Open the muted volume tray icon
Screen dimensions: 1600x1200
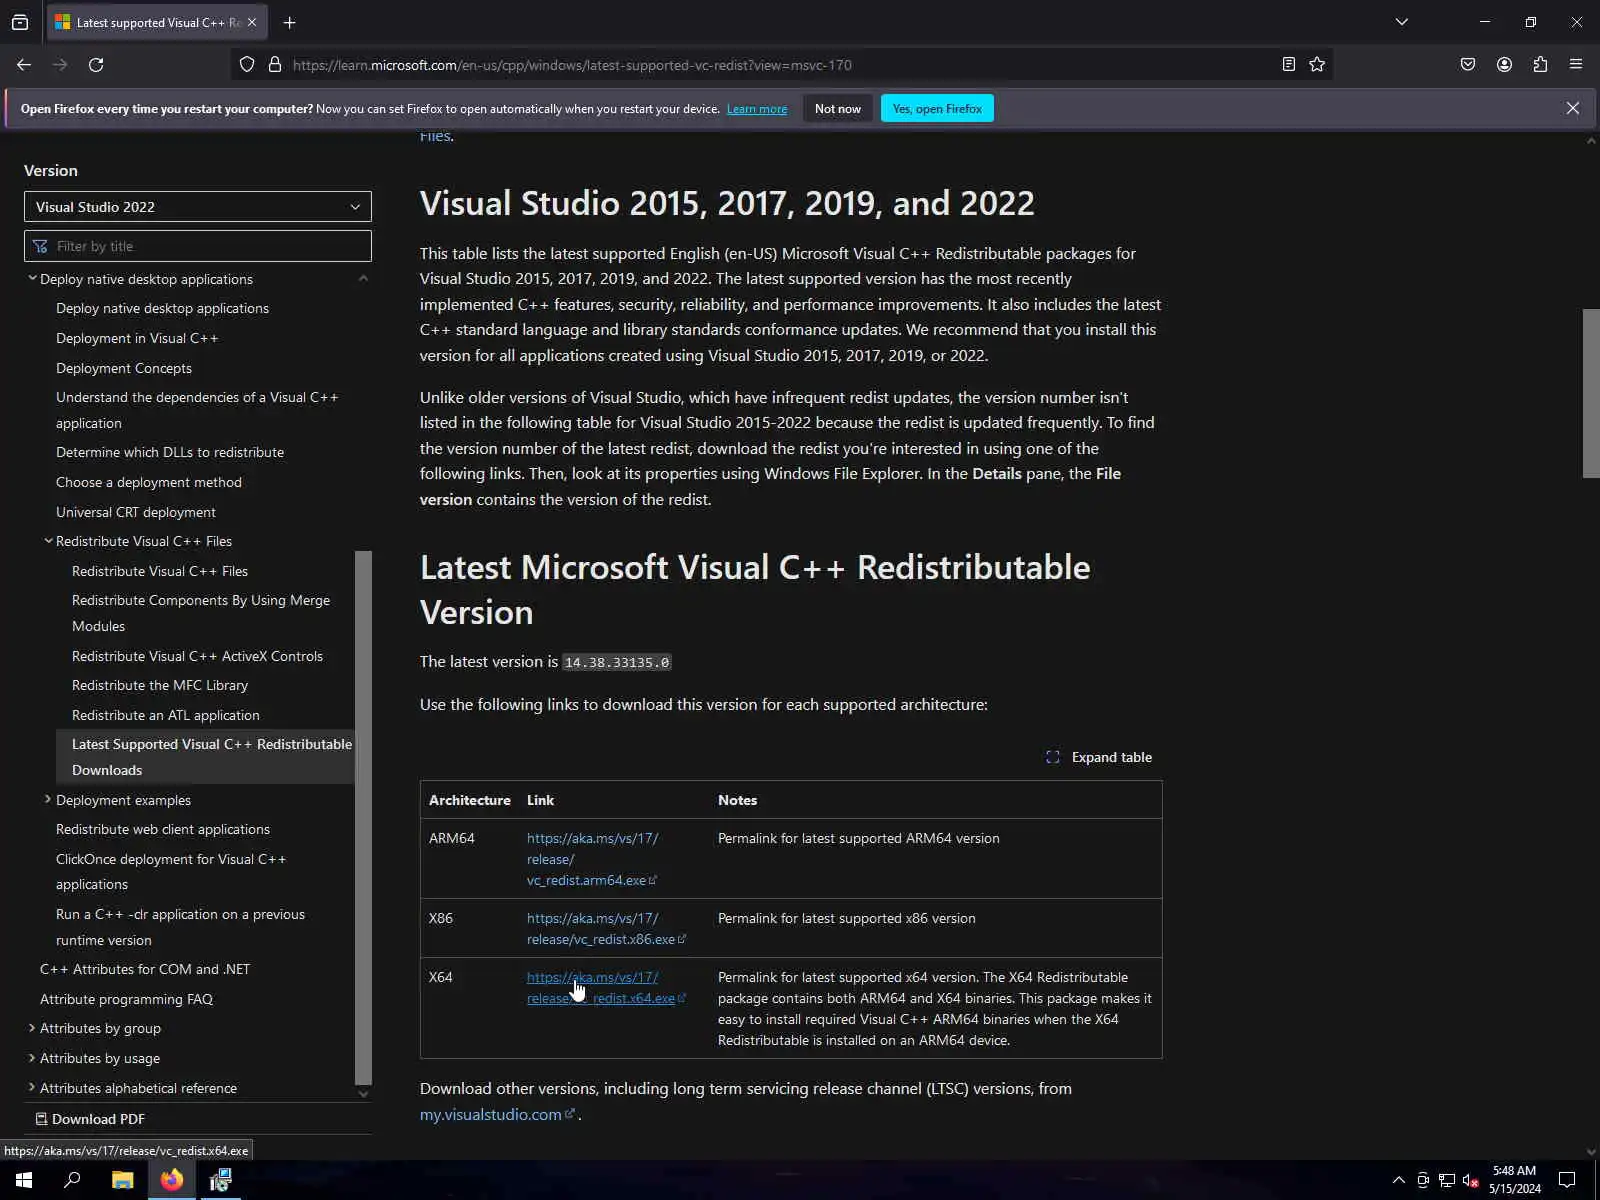click(x=1470, y=1180)
